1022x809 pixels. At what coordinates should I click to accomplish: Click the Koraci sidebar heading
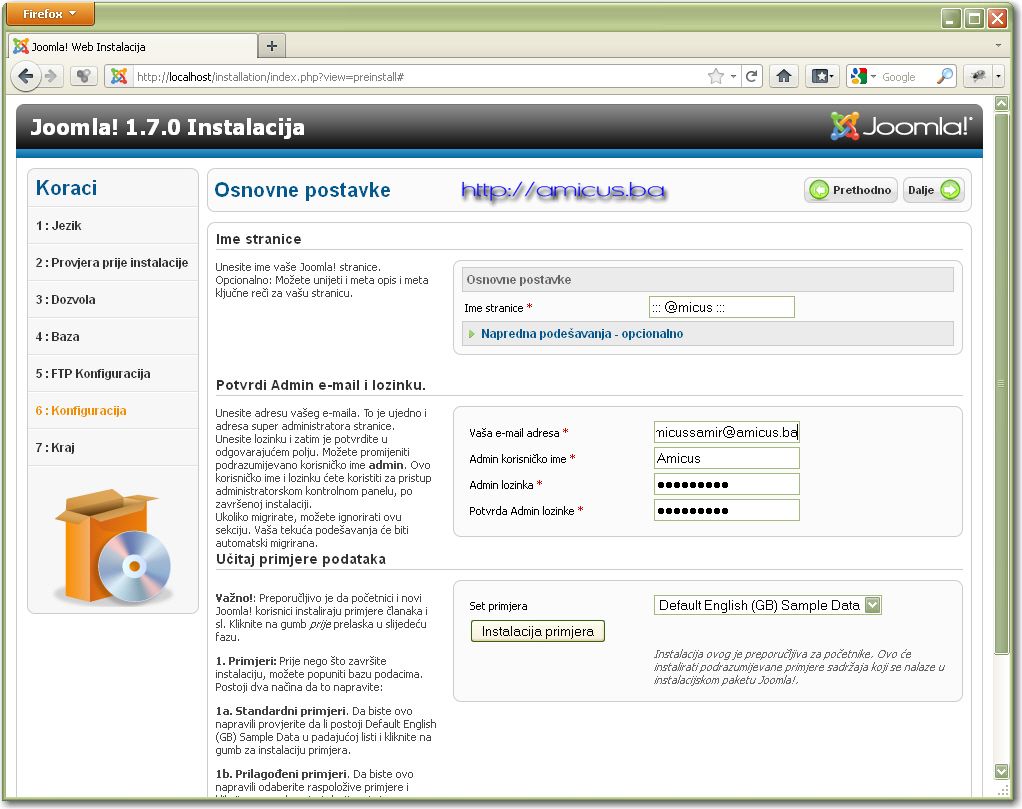pos(66,188)
